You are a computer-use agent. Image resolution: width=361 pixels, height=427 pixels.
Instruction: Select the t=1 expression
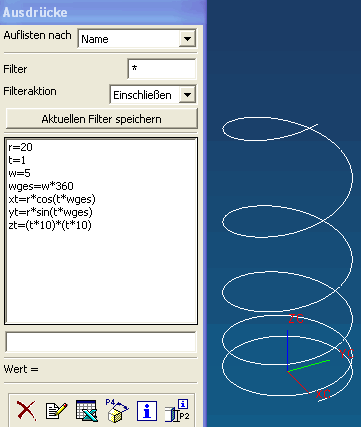pos(17,160)
